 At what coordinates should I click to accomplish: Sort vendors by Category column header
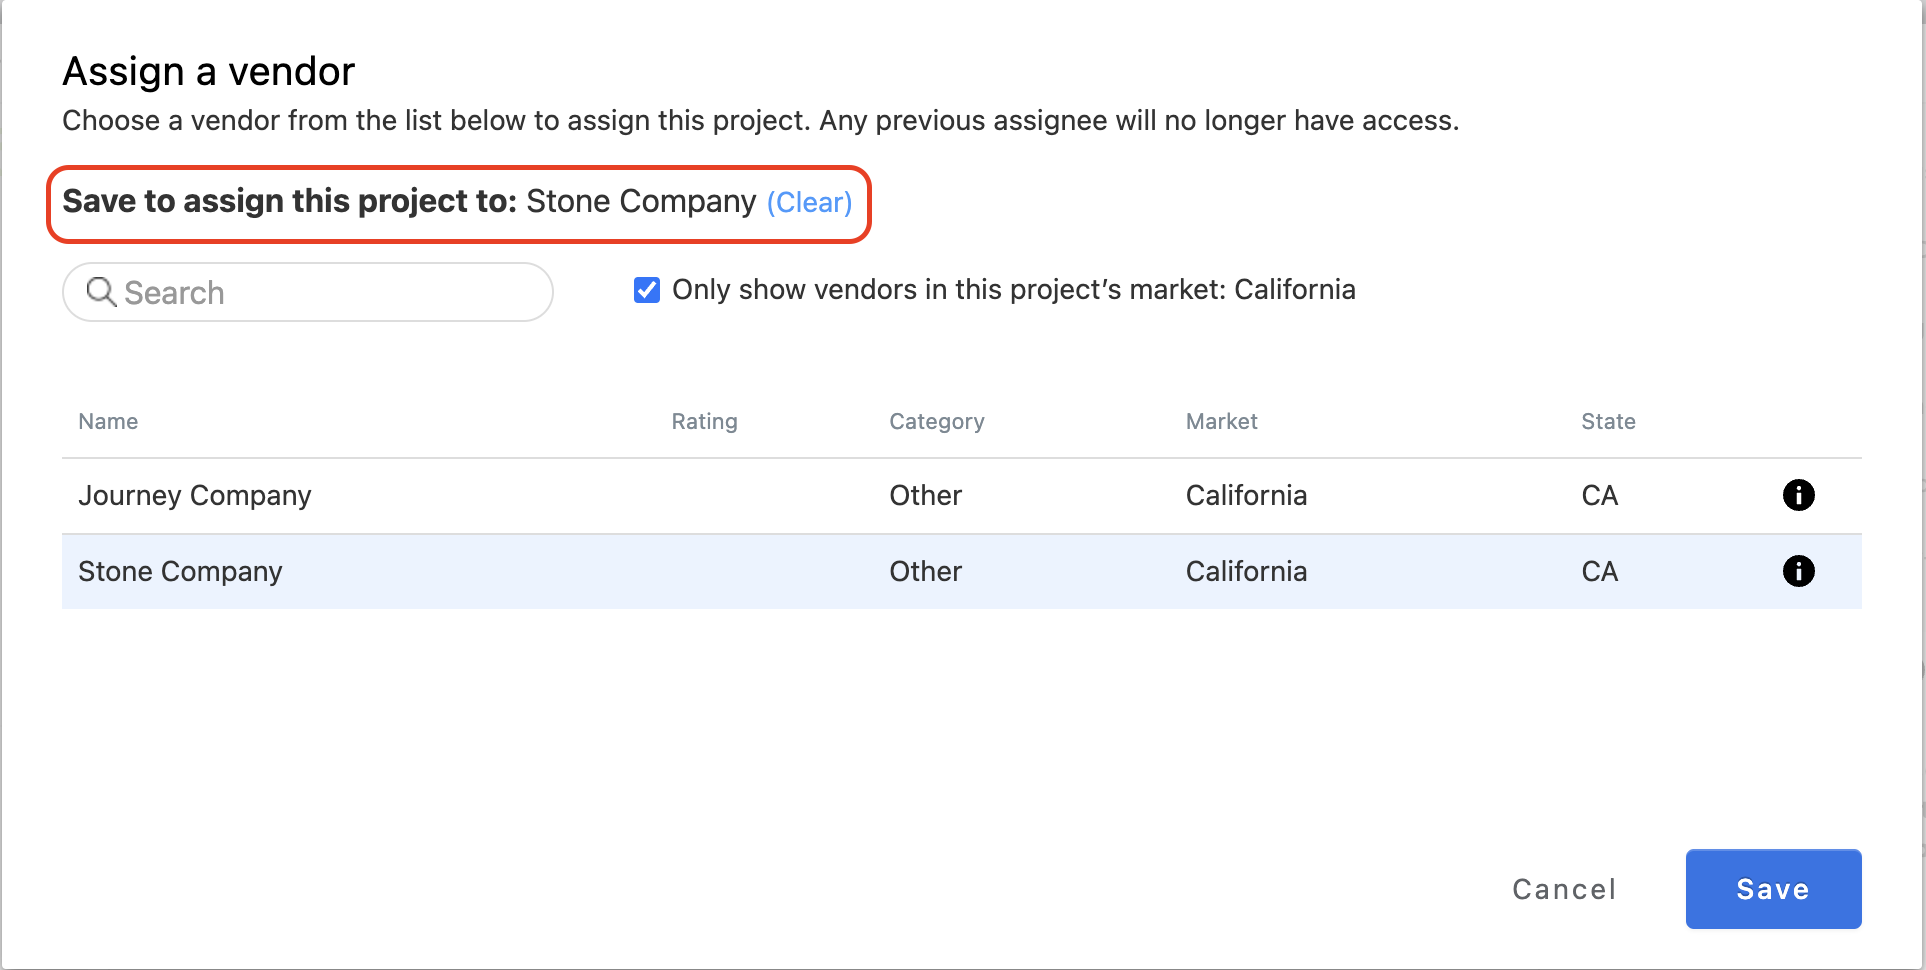[936, 421]
